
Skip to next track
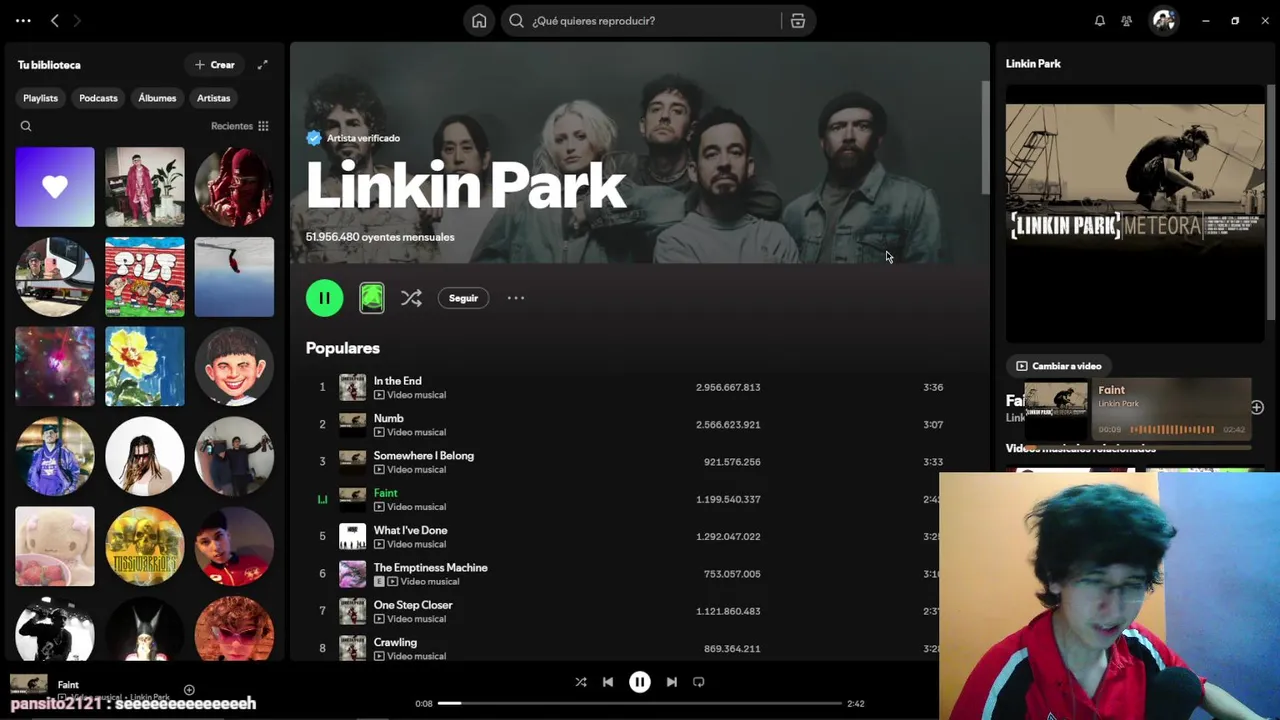(x=672, y=682)
